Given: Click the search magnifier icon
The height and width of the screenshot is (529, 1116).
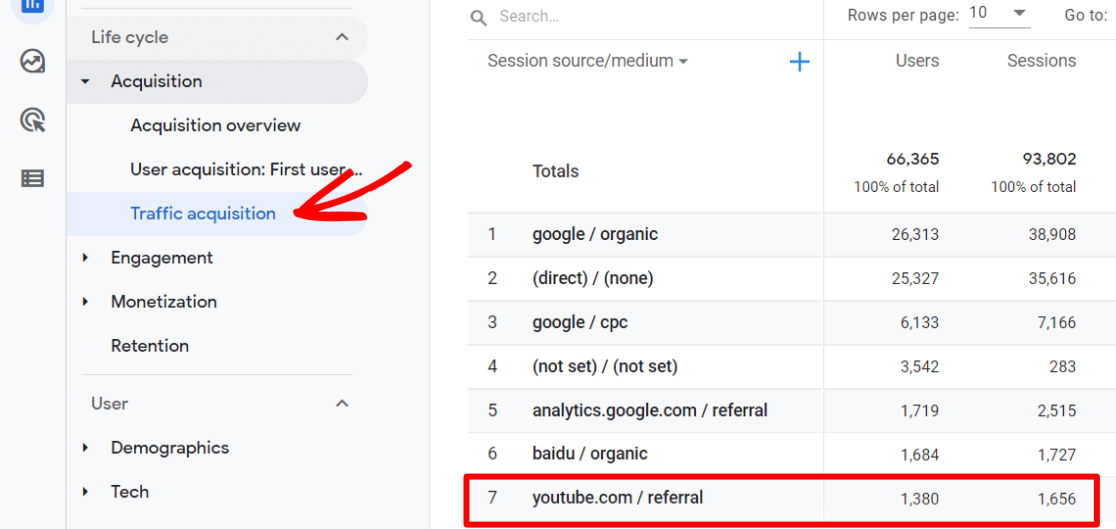Looking at the screenshot, I should point(478,17).
